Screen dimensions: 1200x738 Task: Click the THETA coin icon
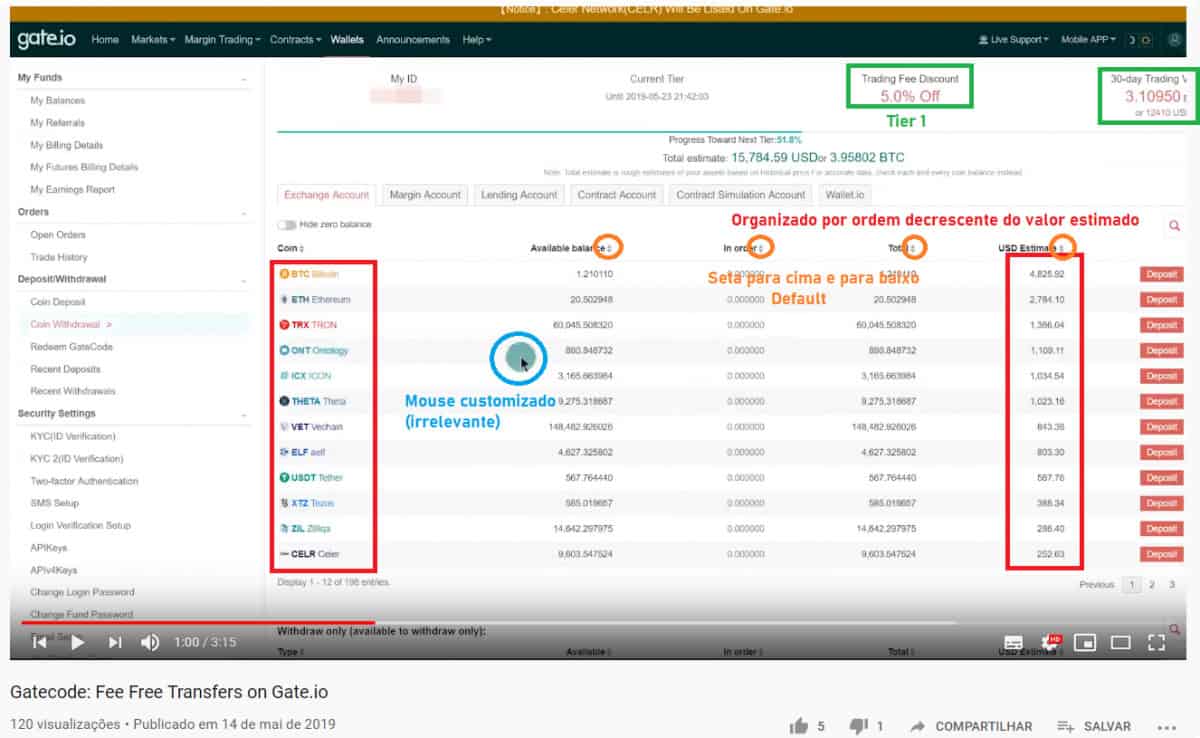point(284,401)
